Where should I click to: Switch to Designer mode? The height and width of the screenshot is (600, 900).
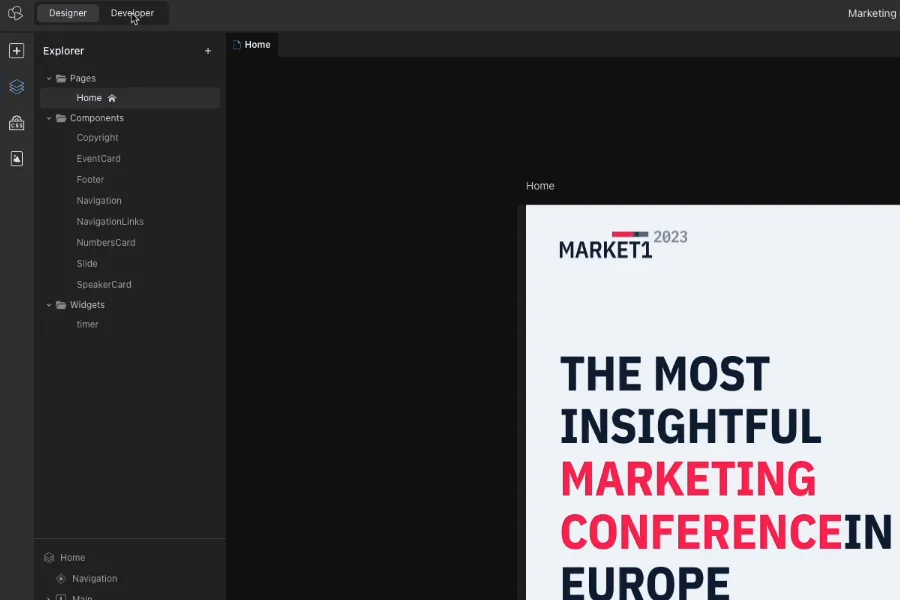pyautogui.click(x=68, y=13)
